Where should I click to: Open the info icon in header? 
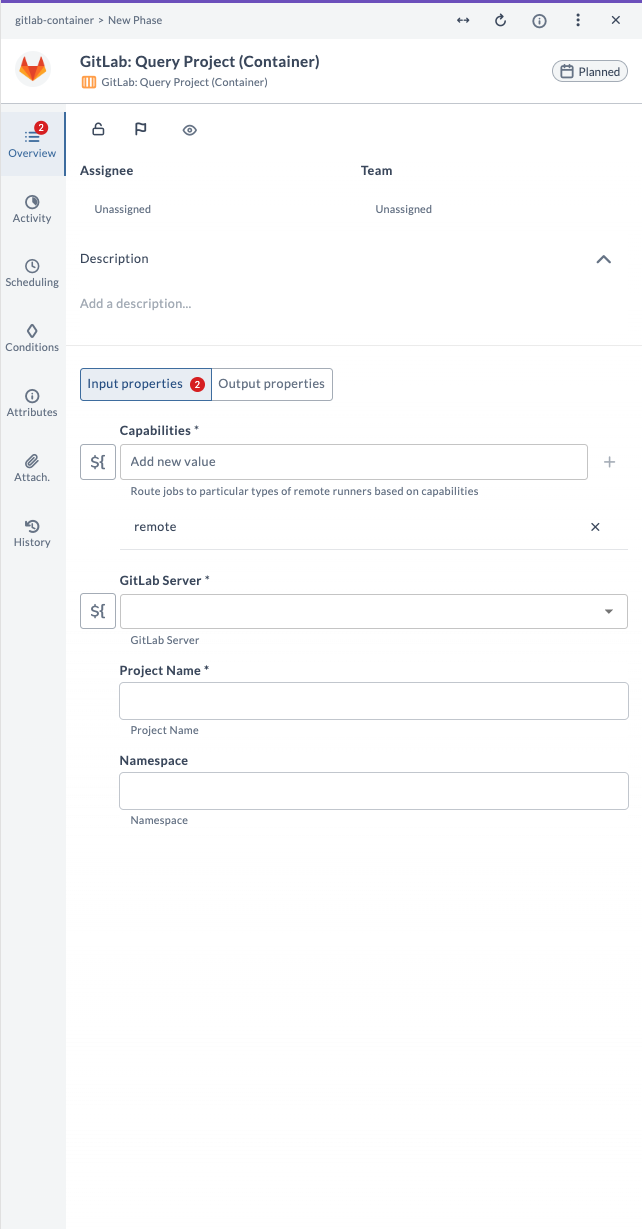(539, 20)
